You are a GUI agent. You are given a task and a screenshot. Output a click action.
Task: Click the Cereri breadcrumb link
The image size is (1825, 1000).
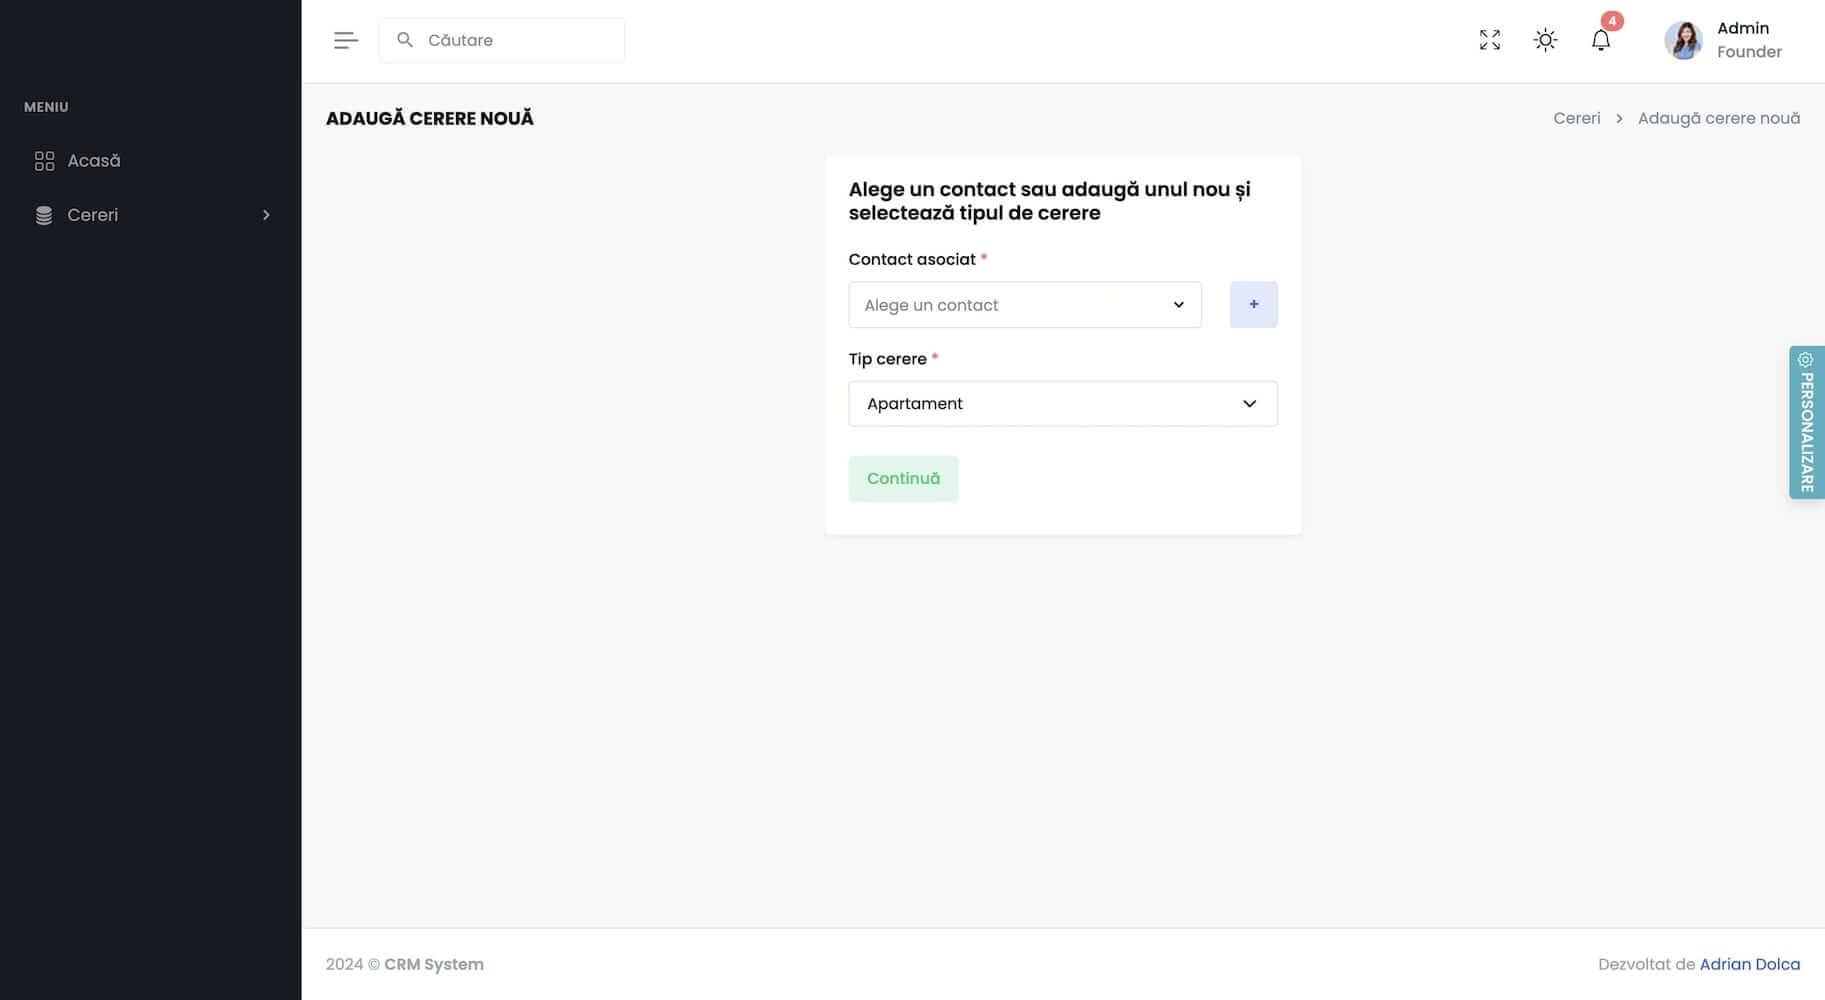click(1576, 118)
